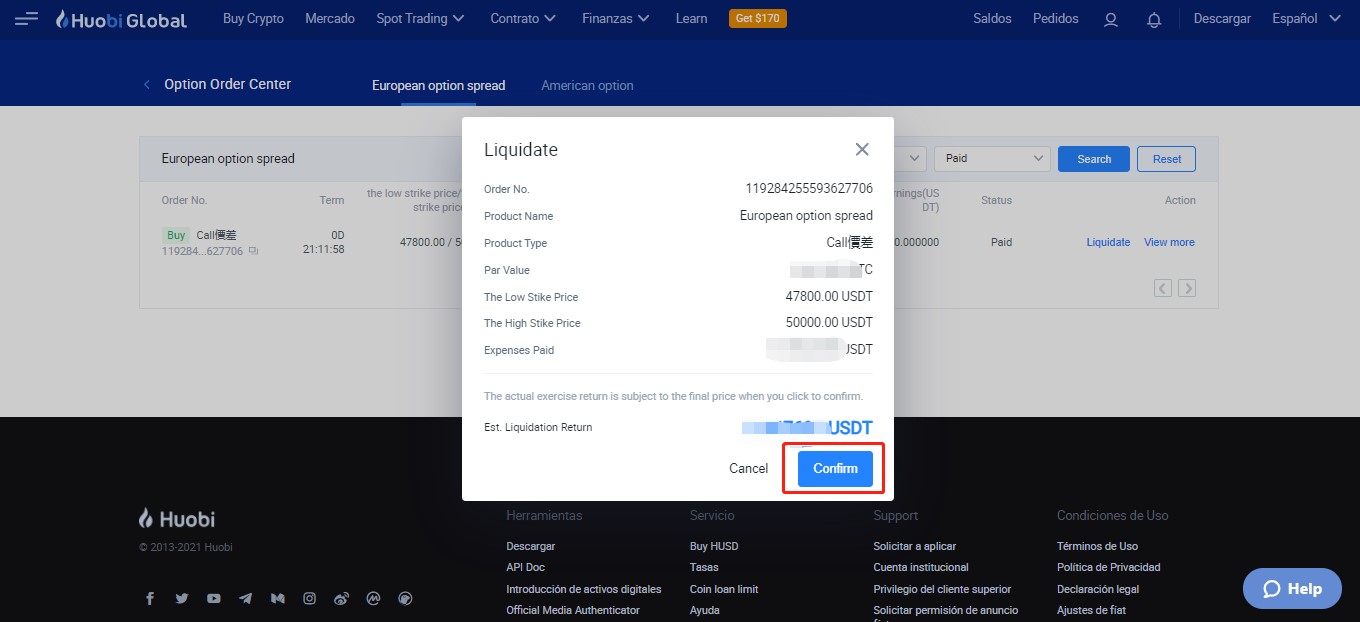Cancel the Liquidate dialog

(748, 469)
